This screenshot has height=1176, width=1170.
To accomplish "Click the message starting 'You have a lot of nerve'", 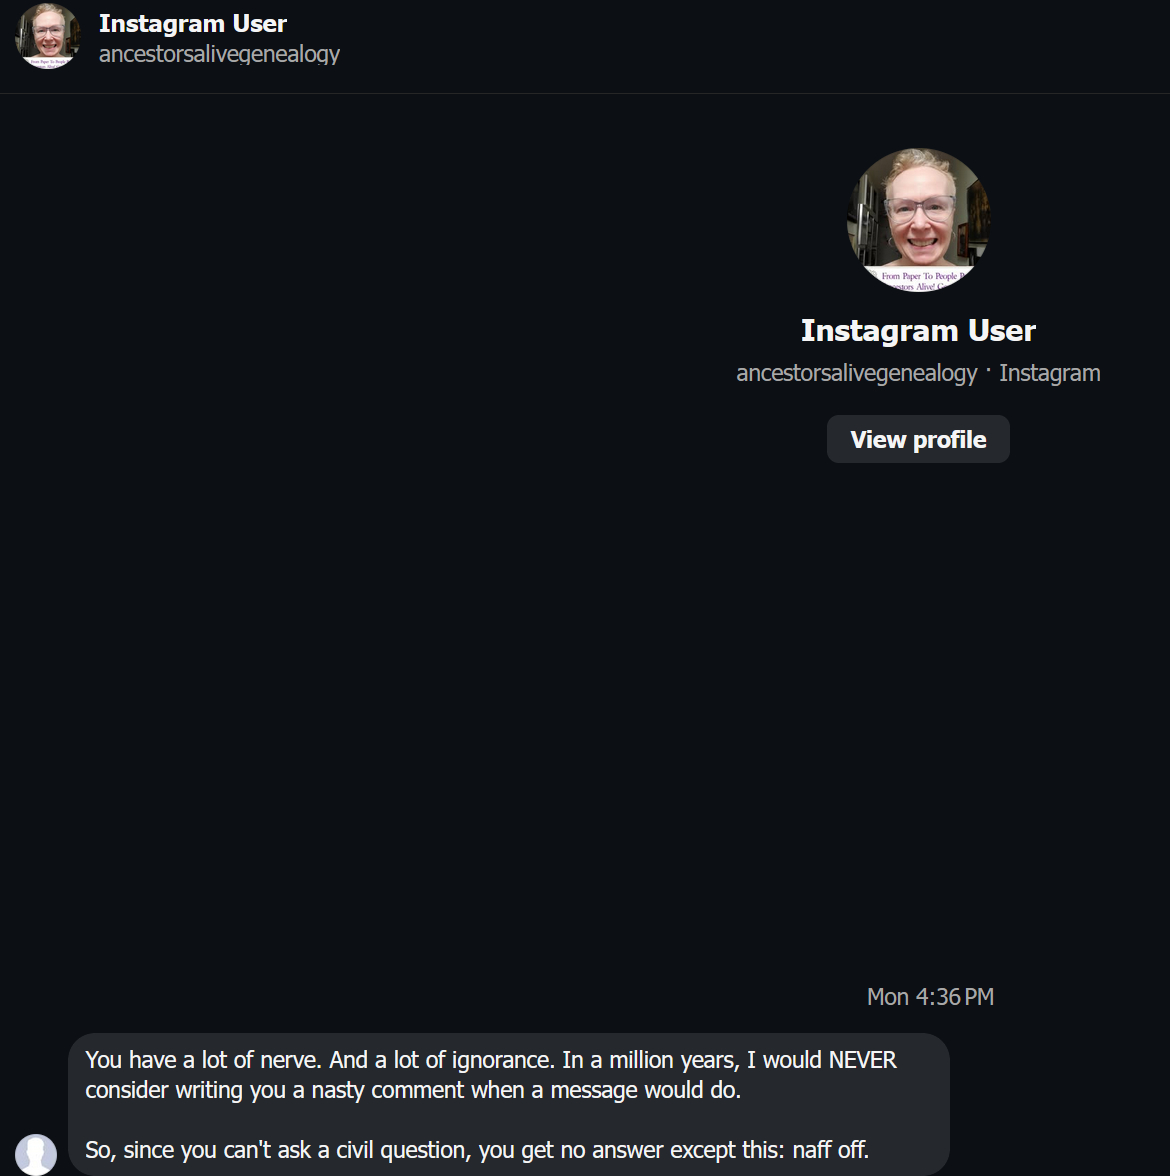I will [x=508, y=1104].
